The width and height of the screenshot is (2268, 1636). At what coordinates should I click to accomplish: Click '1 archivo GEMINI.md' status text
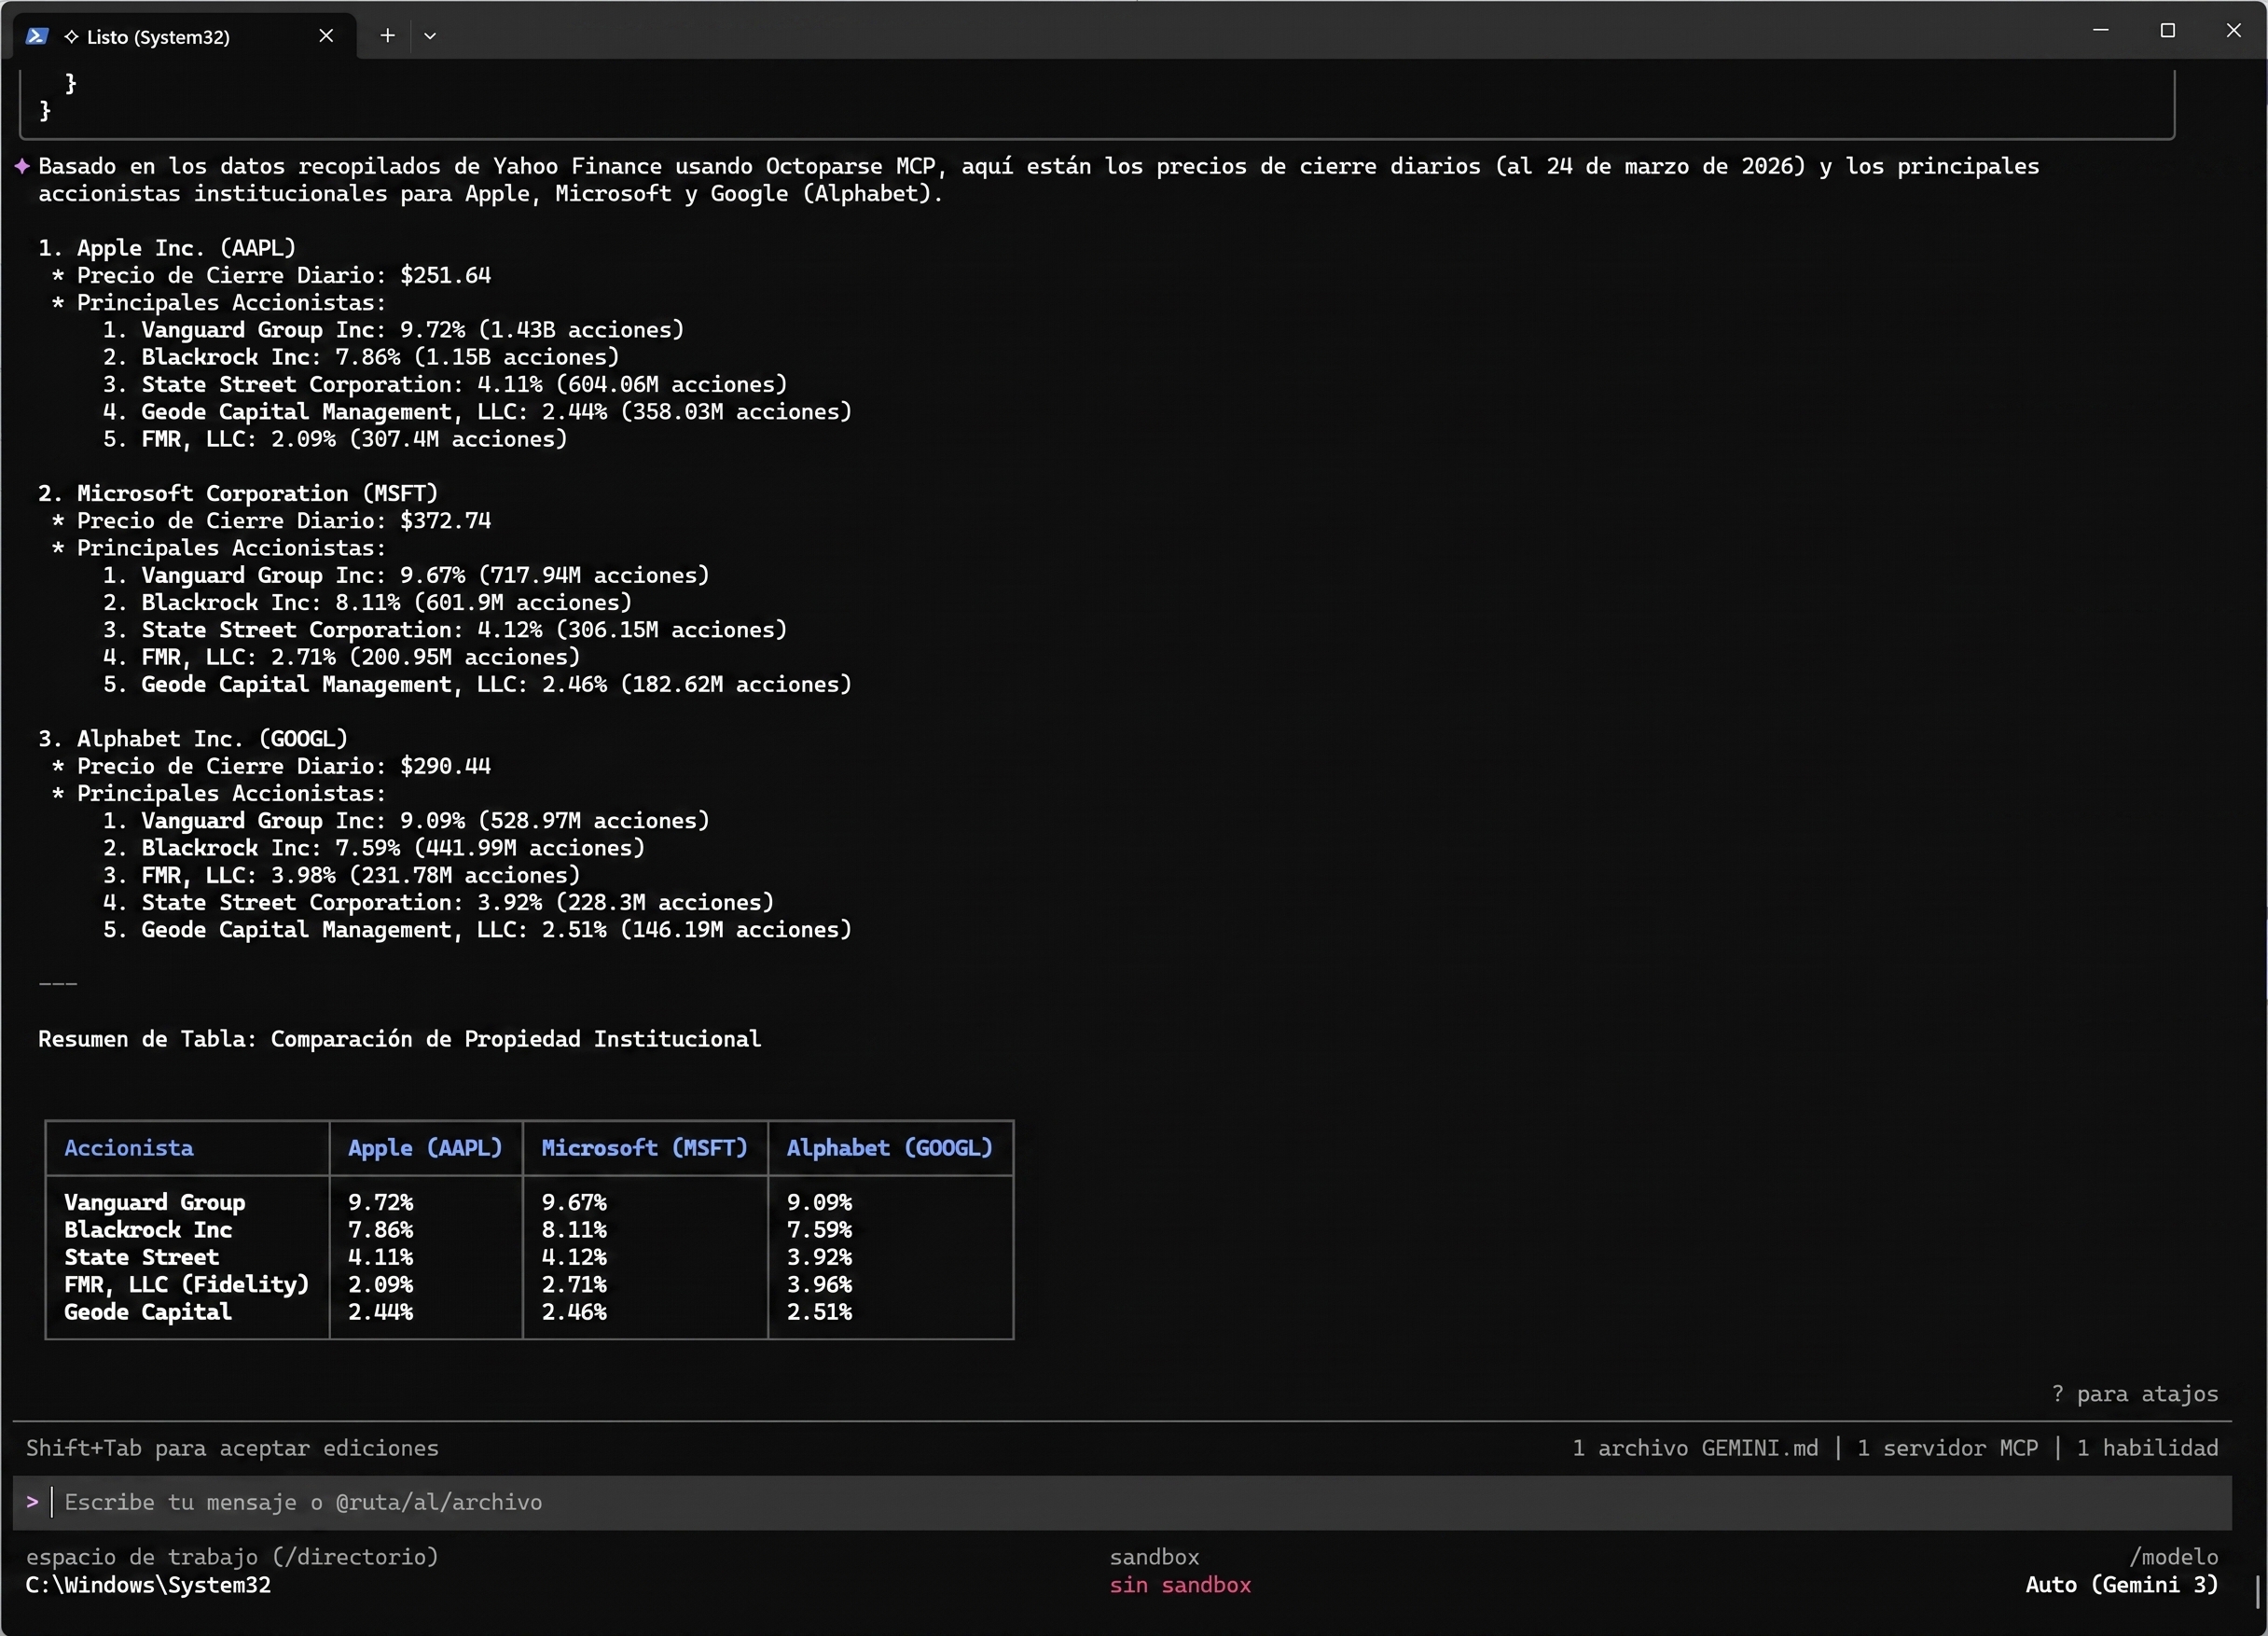(x=1695, y=1448)
